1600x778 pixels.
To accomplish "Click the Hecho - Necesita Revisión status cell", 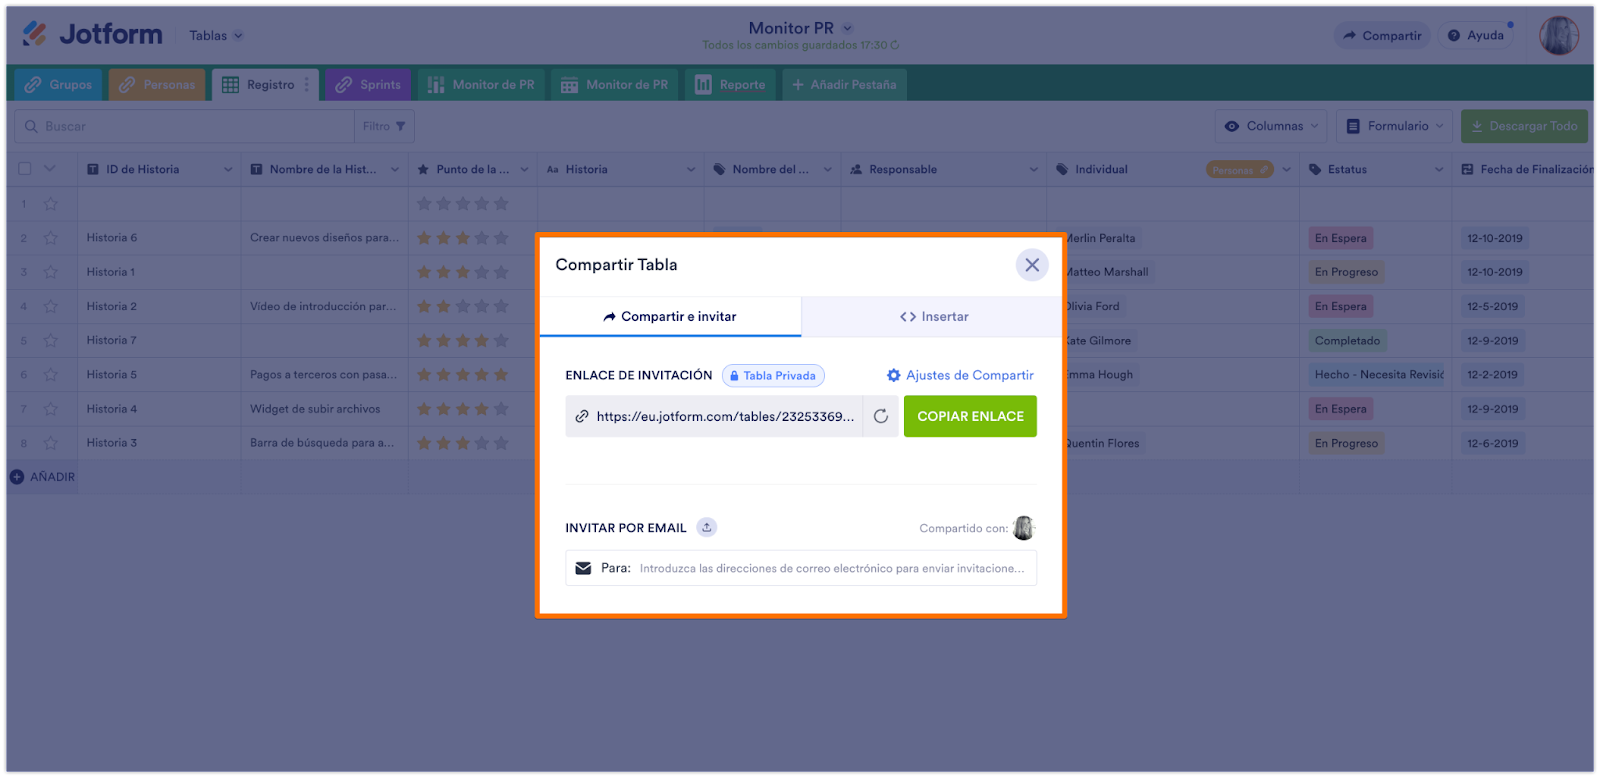I will tap(1379, 375).
